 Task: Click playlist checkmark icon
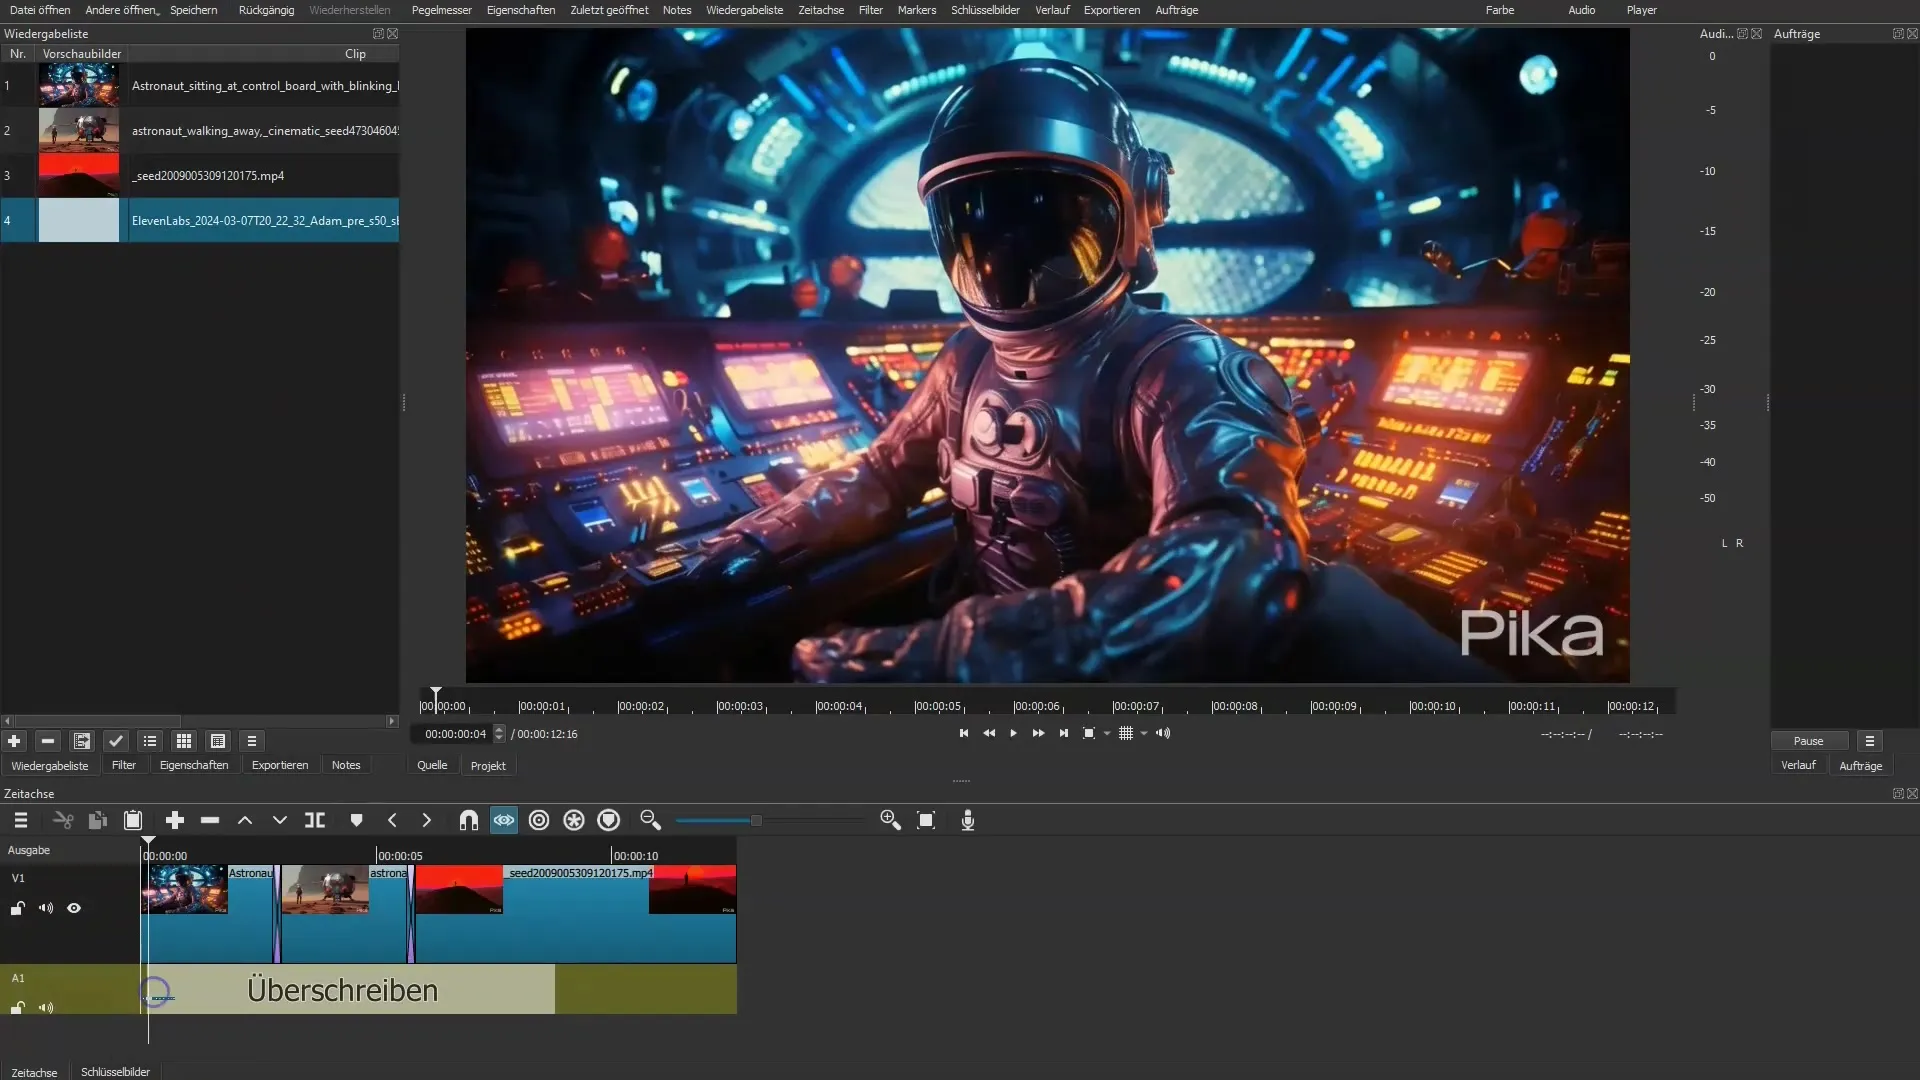[x=116, y=741]
